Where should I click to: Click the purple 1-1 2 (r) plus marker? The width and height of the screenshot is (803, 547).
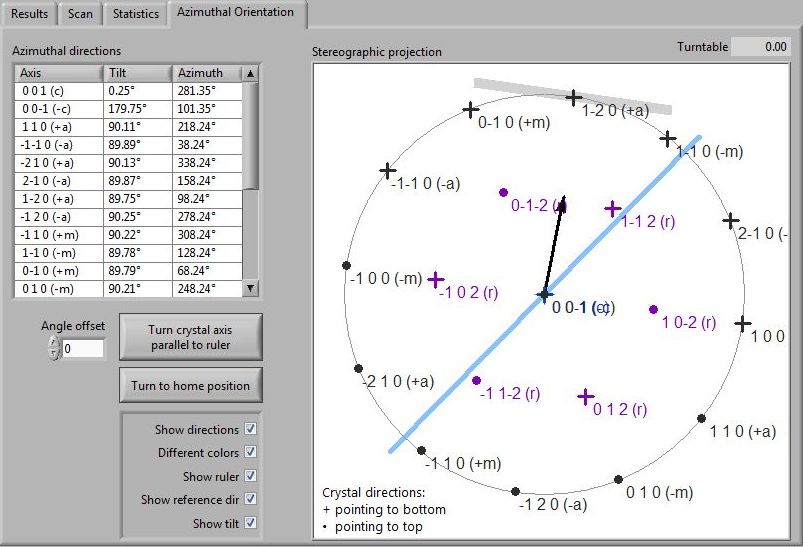(x=613, y=208)
